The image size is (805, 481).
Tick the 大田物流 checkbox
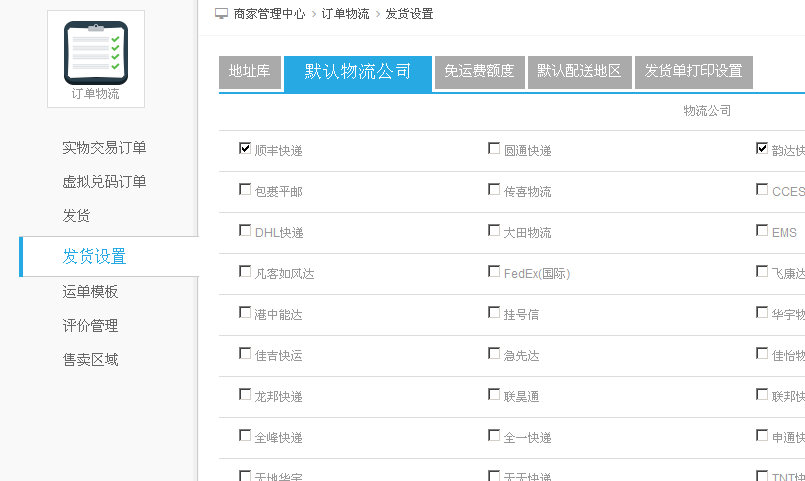(x=494, y=230)
